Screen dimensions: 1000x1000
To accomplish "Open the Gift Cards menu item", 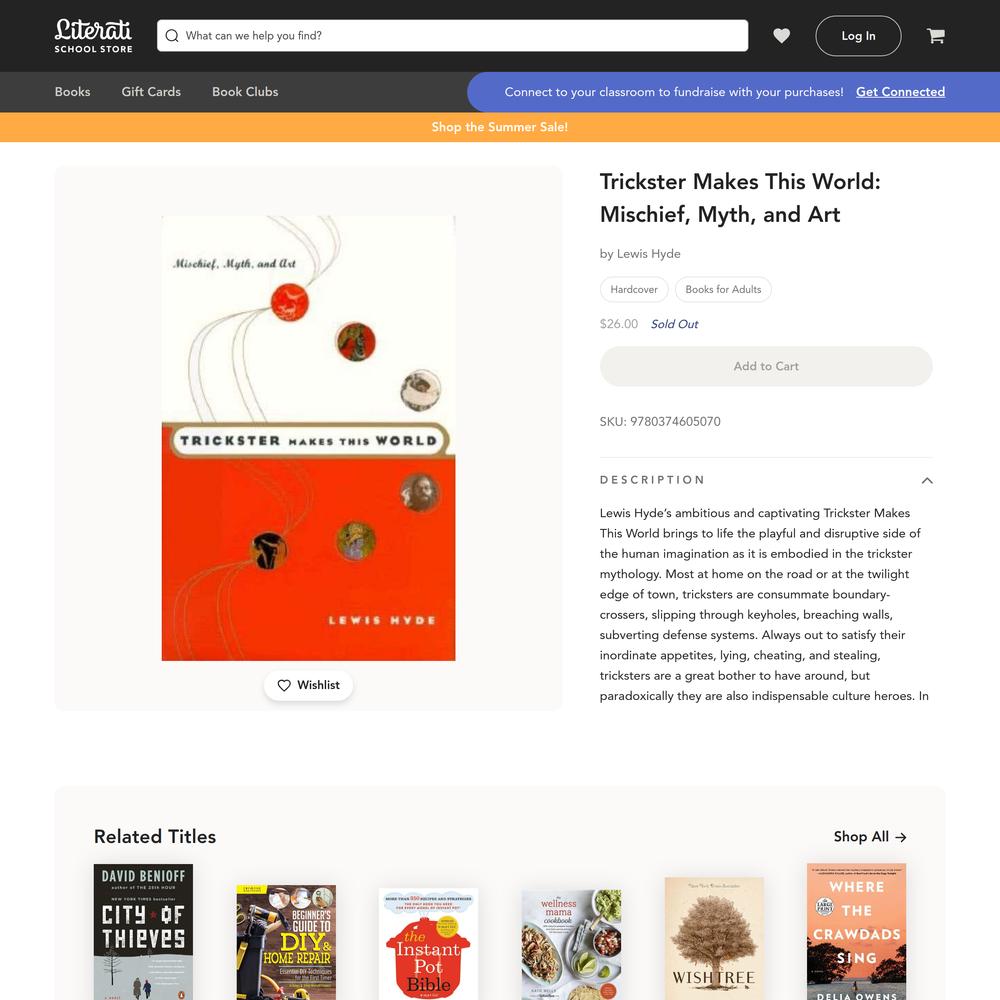I will 151,92.
